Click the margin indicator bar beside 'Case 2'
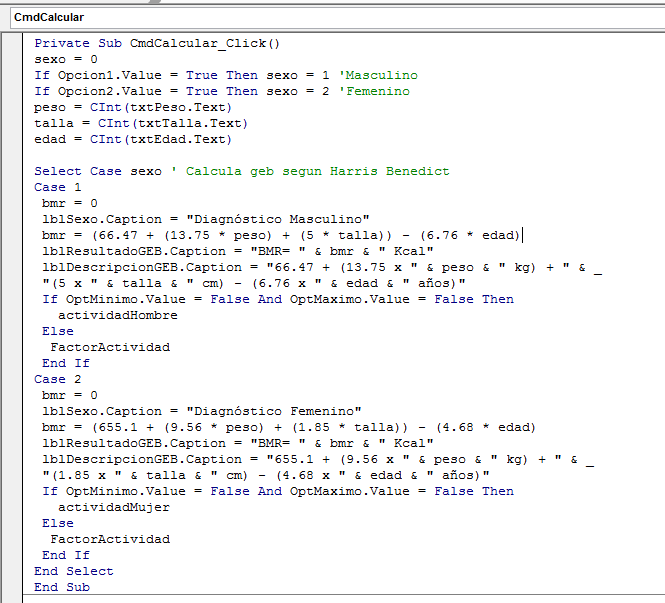 [12, 380]
